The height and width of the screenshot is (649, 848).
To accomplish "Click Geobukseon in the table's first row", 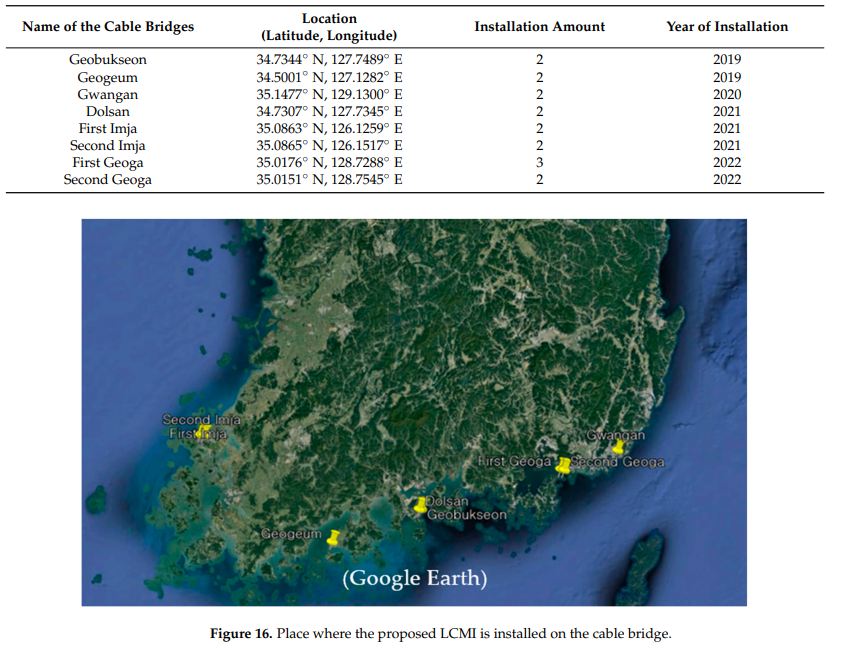I will [107, 60].
